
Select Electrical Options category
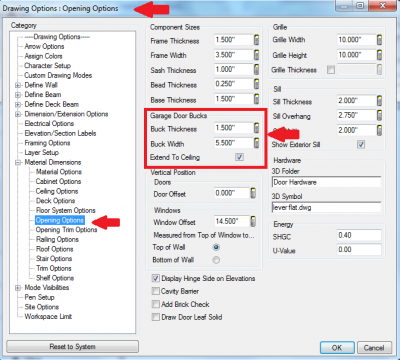click(x=49, y=124)
